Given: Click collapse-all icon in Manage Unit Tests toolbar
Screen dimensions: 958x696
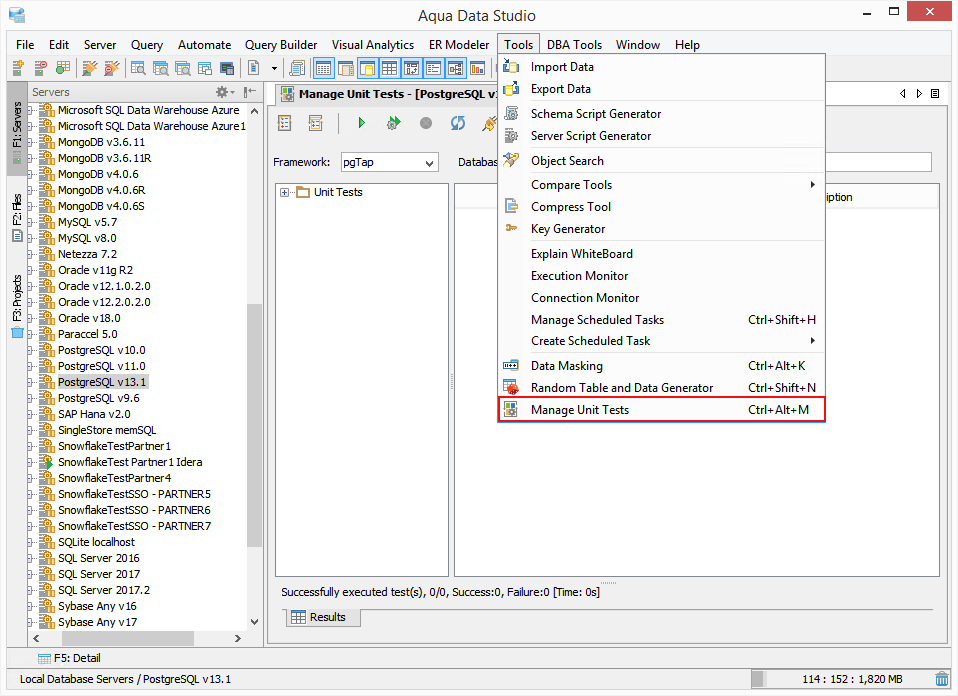Looking at the screenshot, I should [x=315, y=123].
